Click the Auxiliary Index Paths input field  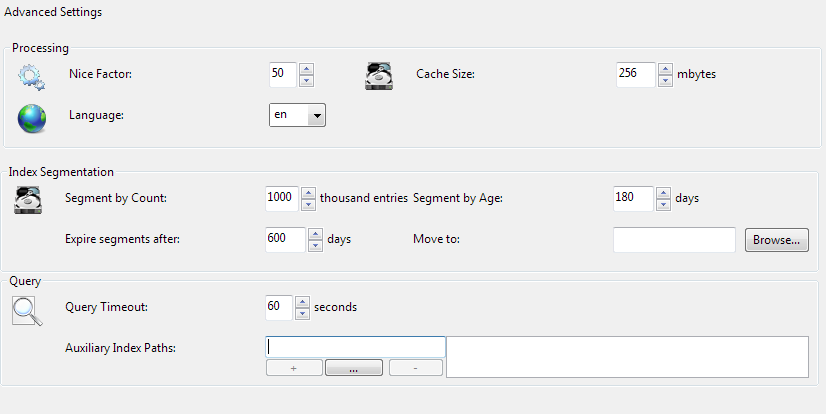[355, 347]
